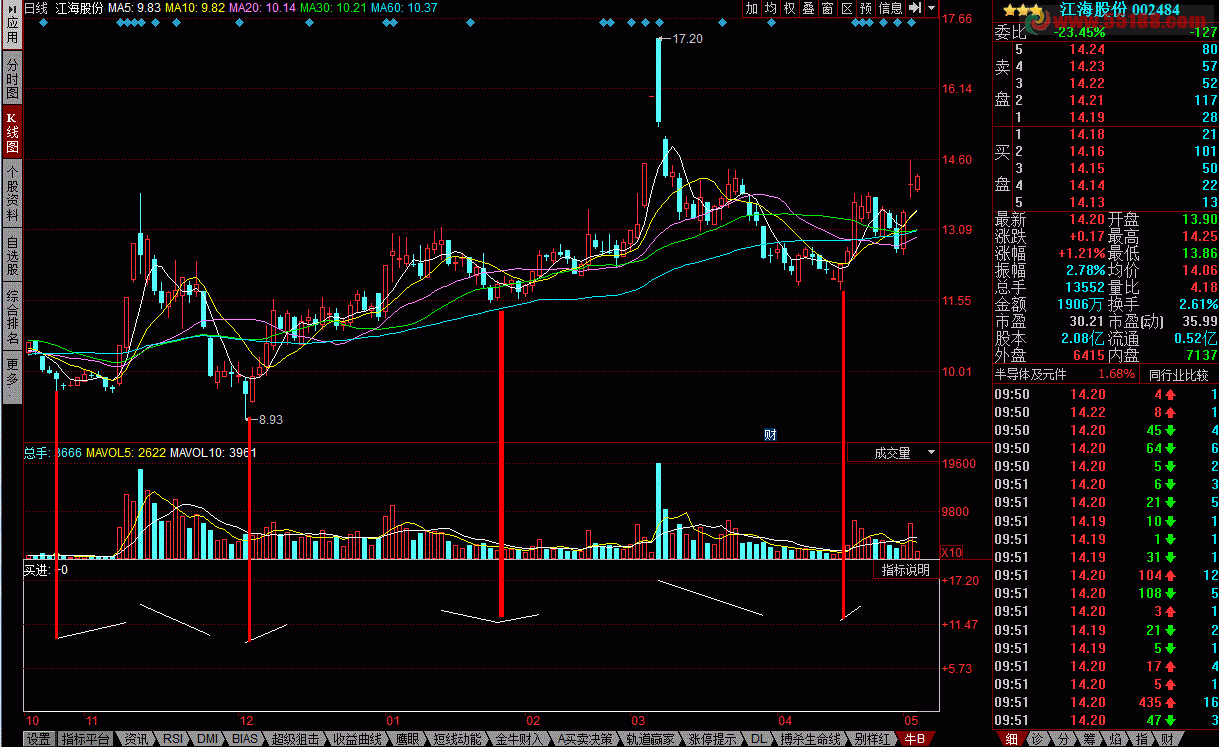
Task: Select the 焰 tab under the trade list
Action: pyautogui.click(x=1116, y=739)
